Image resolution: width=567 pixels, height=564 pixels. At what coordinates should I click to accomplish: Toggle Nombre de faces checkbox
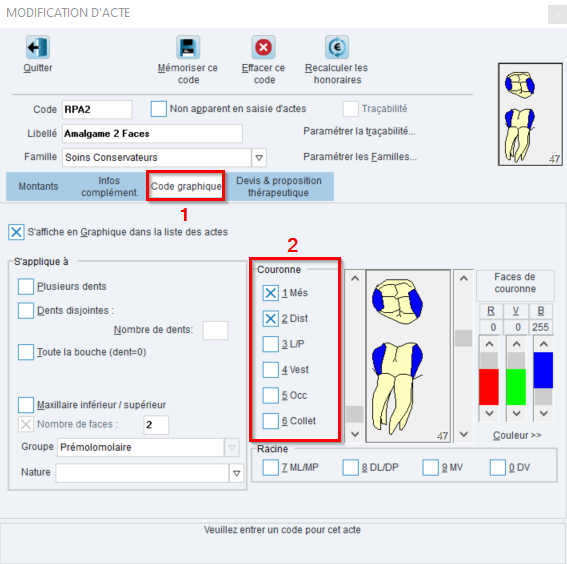[x=26, y=424]
